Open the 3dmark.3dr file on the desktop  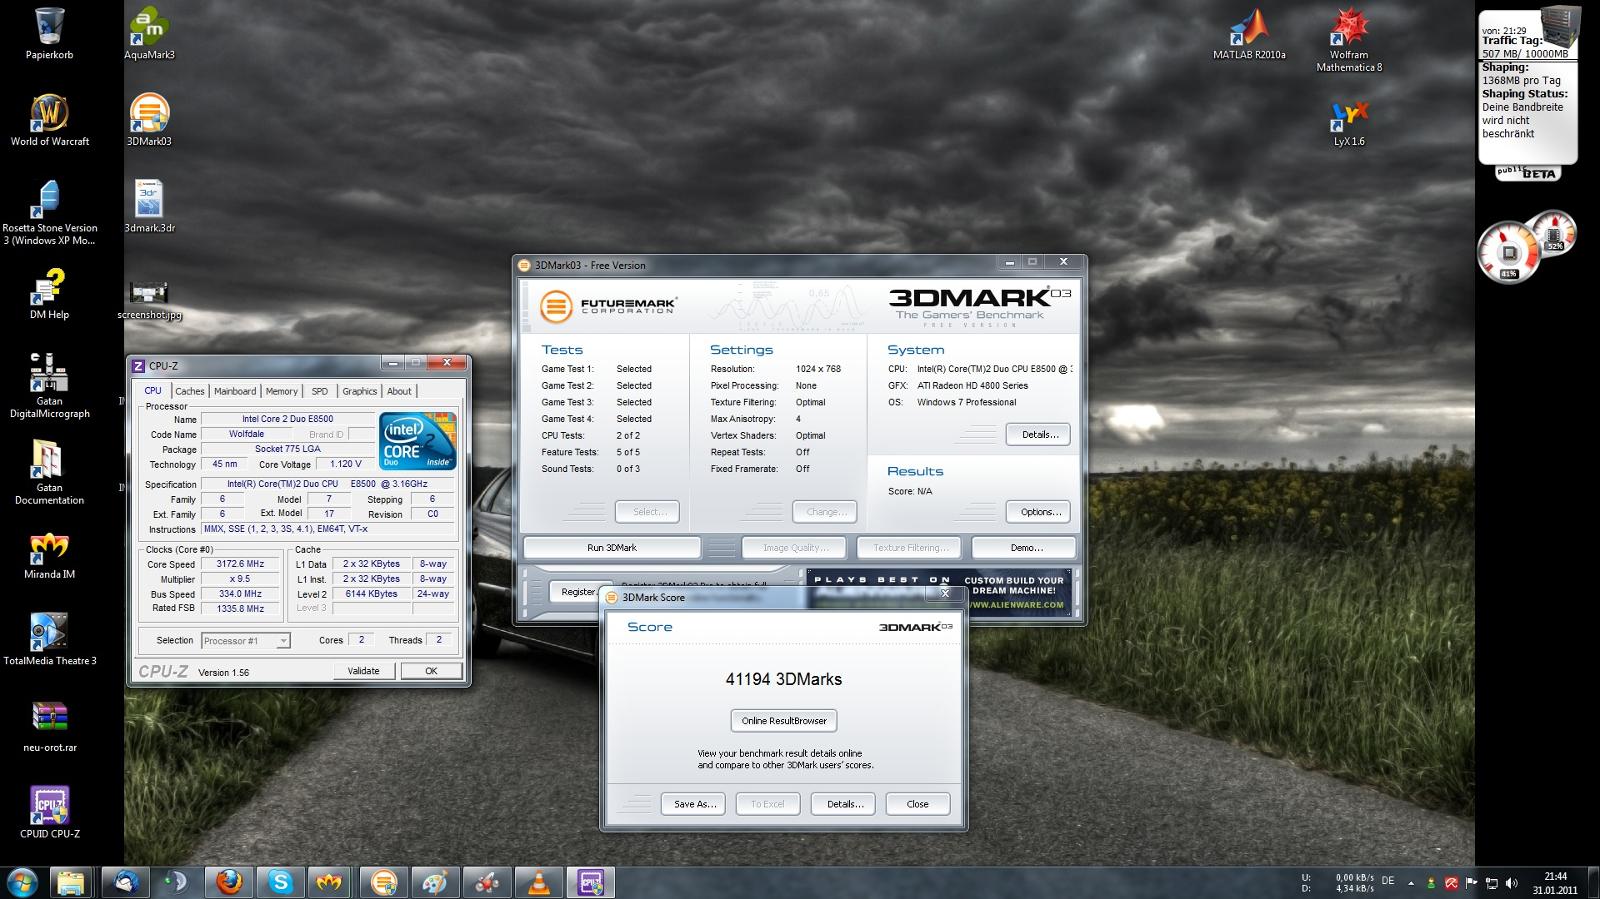[149, 206]
